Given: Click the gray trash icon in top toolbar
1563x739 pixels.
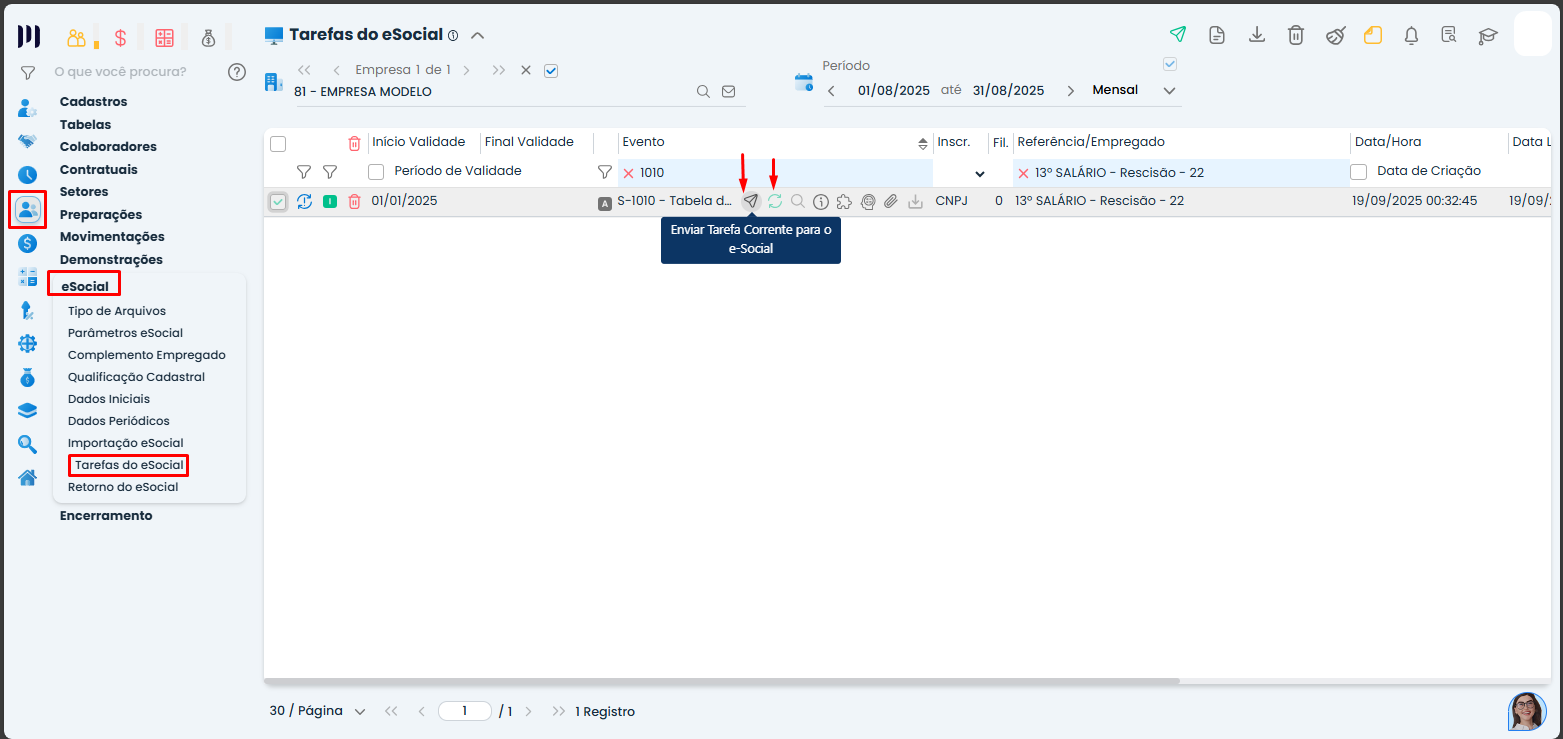Looking at the screenshot, I should click(x=1295, y=35).
